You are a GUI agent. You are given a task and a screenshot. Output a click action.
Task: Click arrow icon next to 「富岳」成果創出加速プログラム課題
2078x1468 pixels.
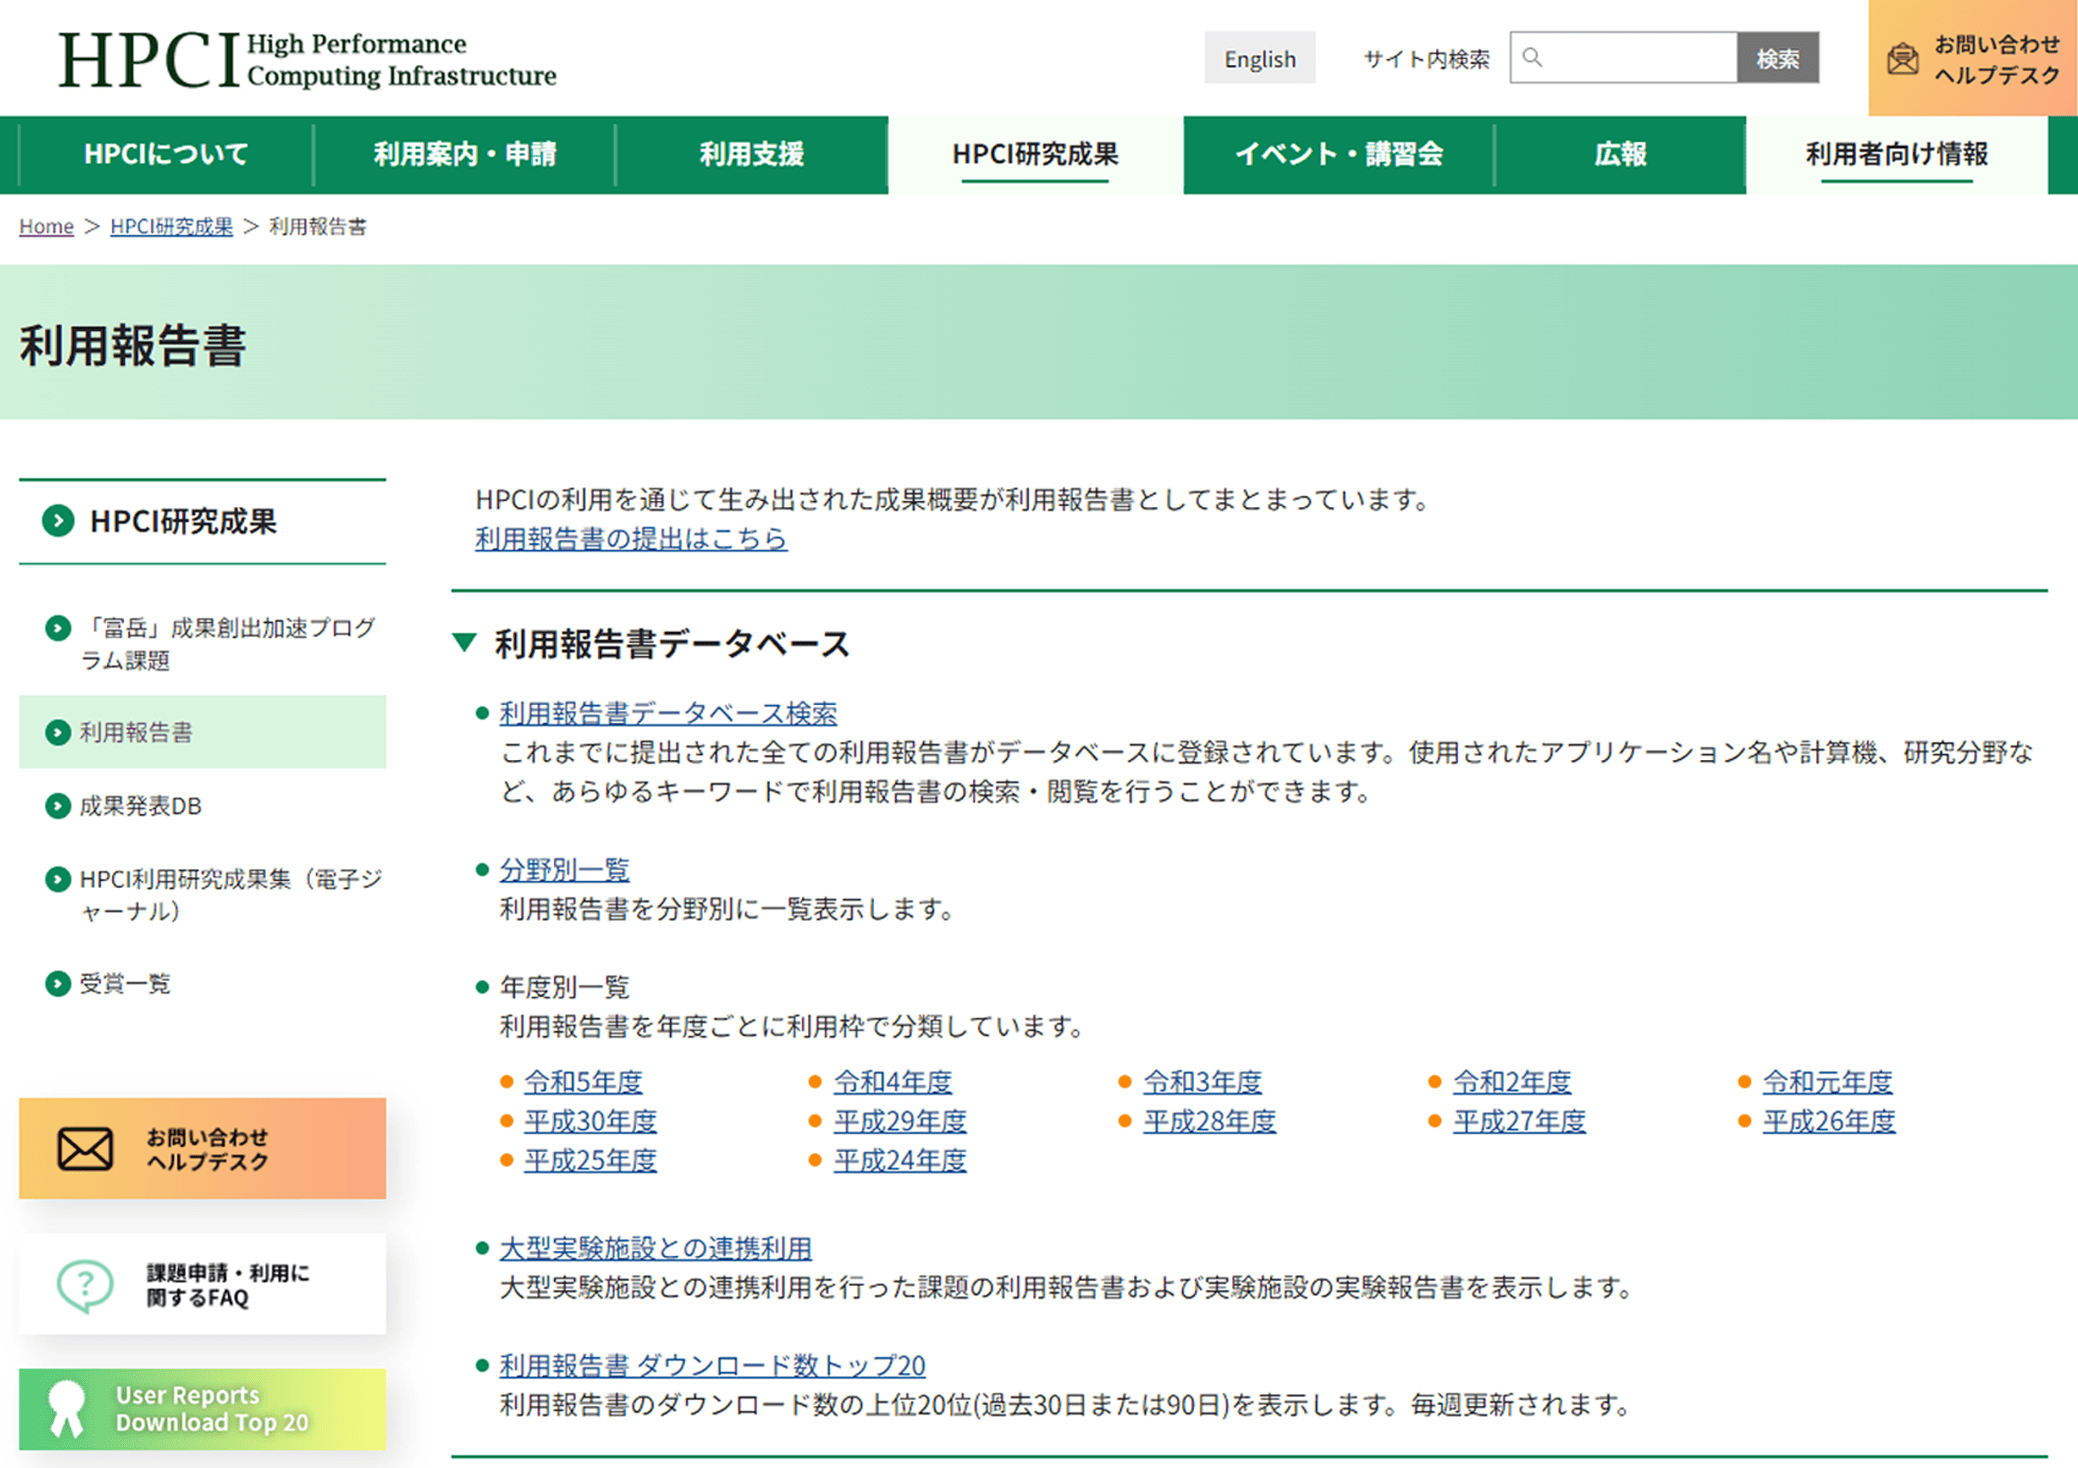pos(58,628)
